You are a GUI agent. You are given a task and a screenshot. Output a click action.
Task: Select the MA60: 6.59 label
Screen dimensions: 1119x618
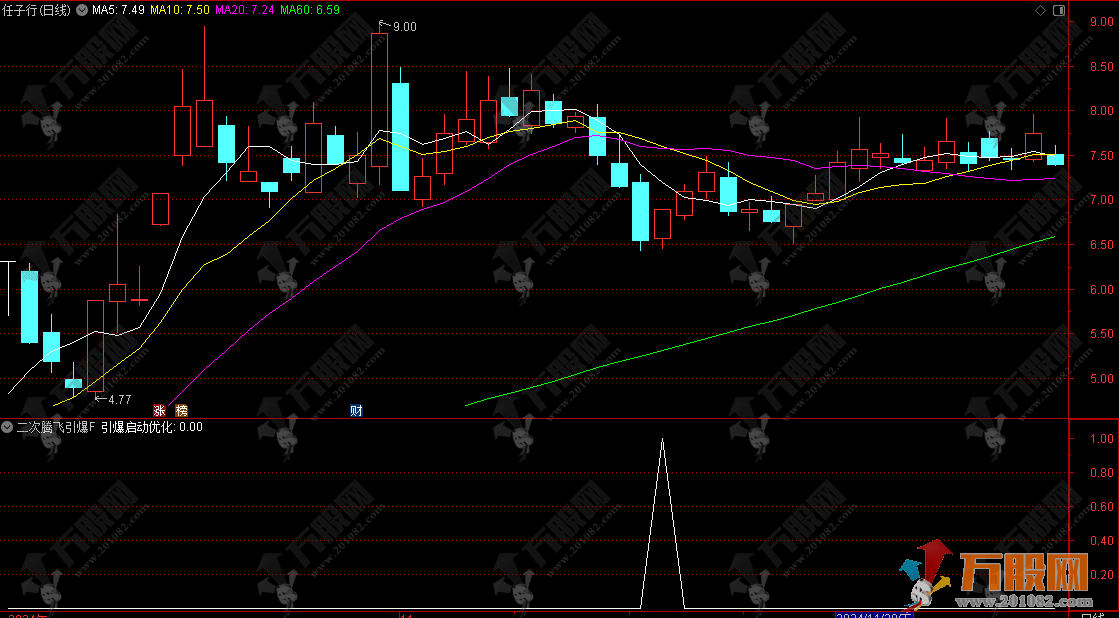pyautogui.click(x=310, y=10)
